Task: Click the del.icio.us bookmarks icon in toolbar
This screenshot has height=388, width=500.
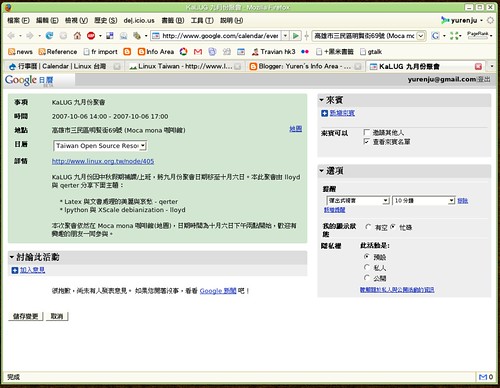Action: click(110, 35)
